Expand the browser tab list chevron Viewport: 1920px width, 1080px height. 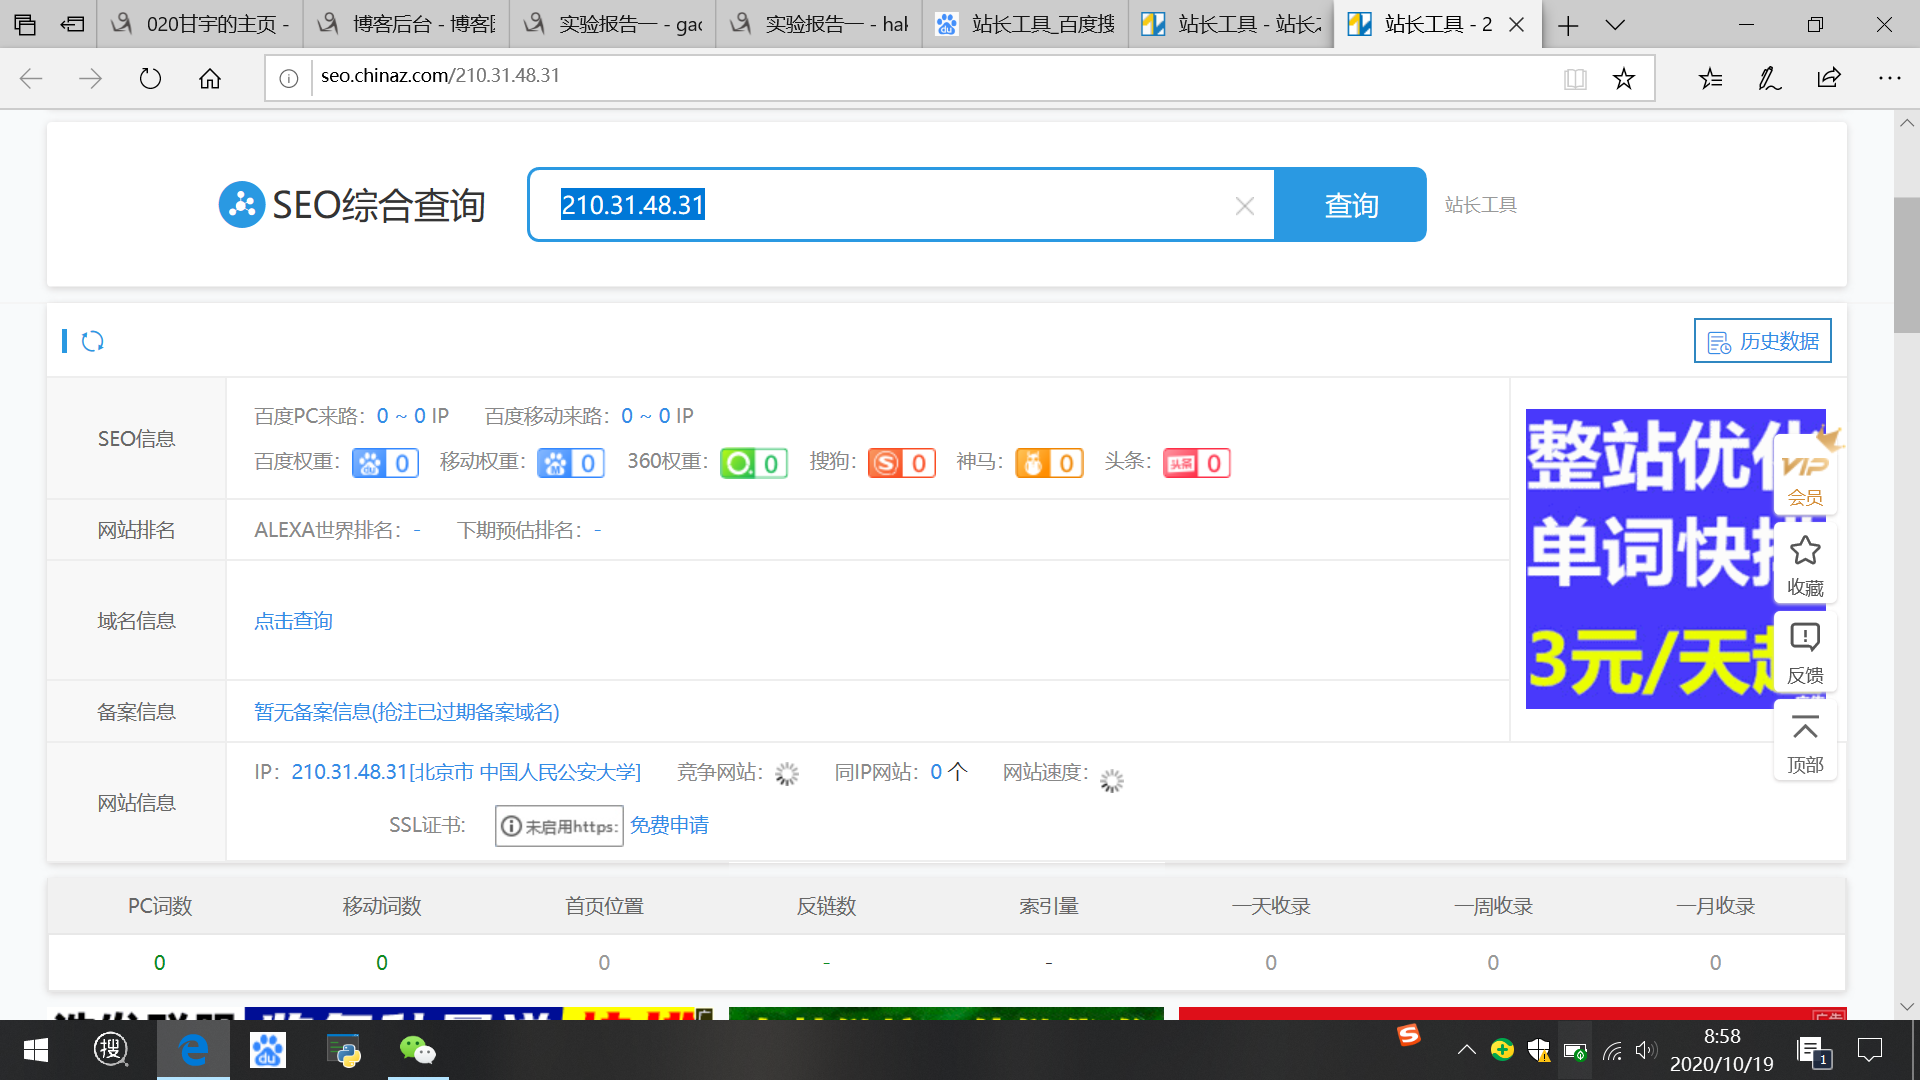click(1615, 25)
